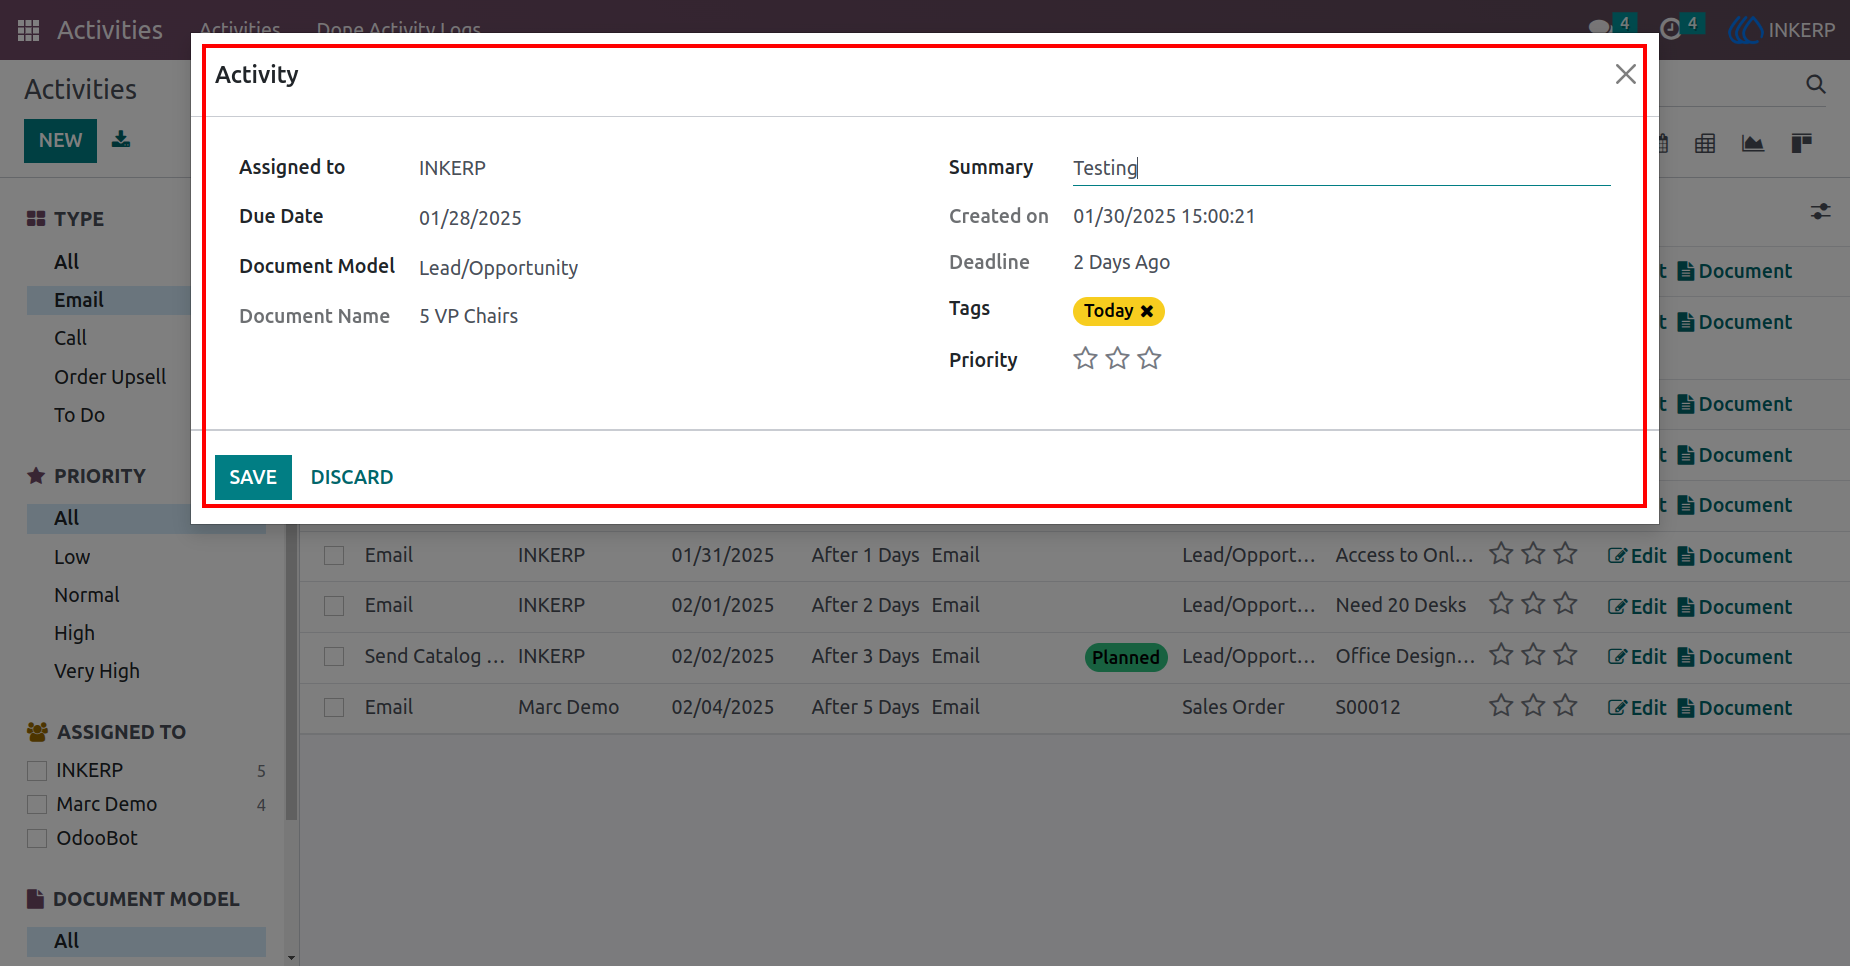Set priority to first star in dialog

point(1085,358)
